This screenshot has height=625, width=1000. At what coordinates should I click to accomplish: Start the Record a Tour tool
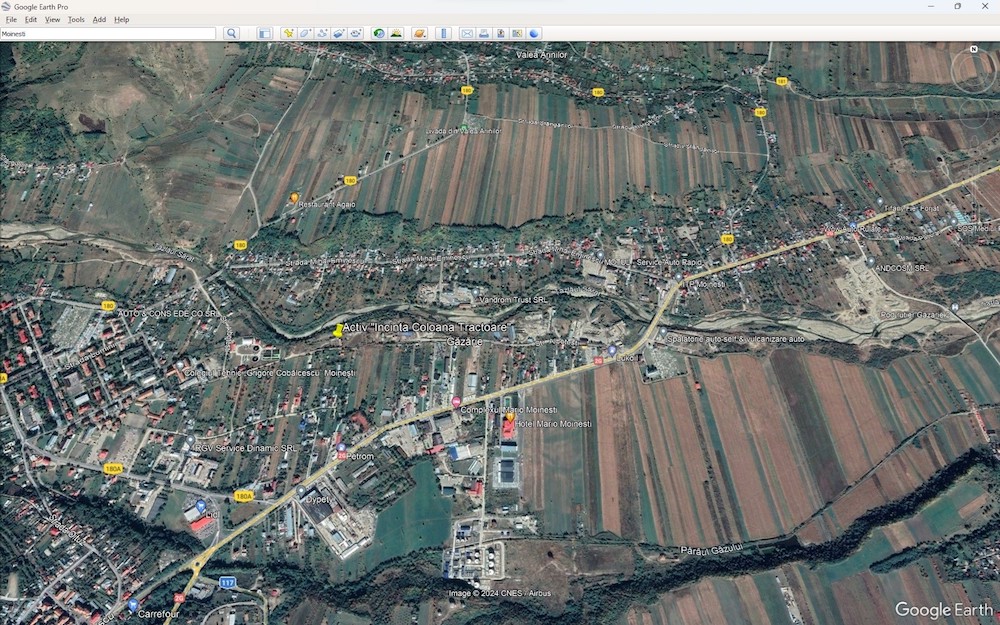[x=355, y=33]
